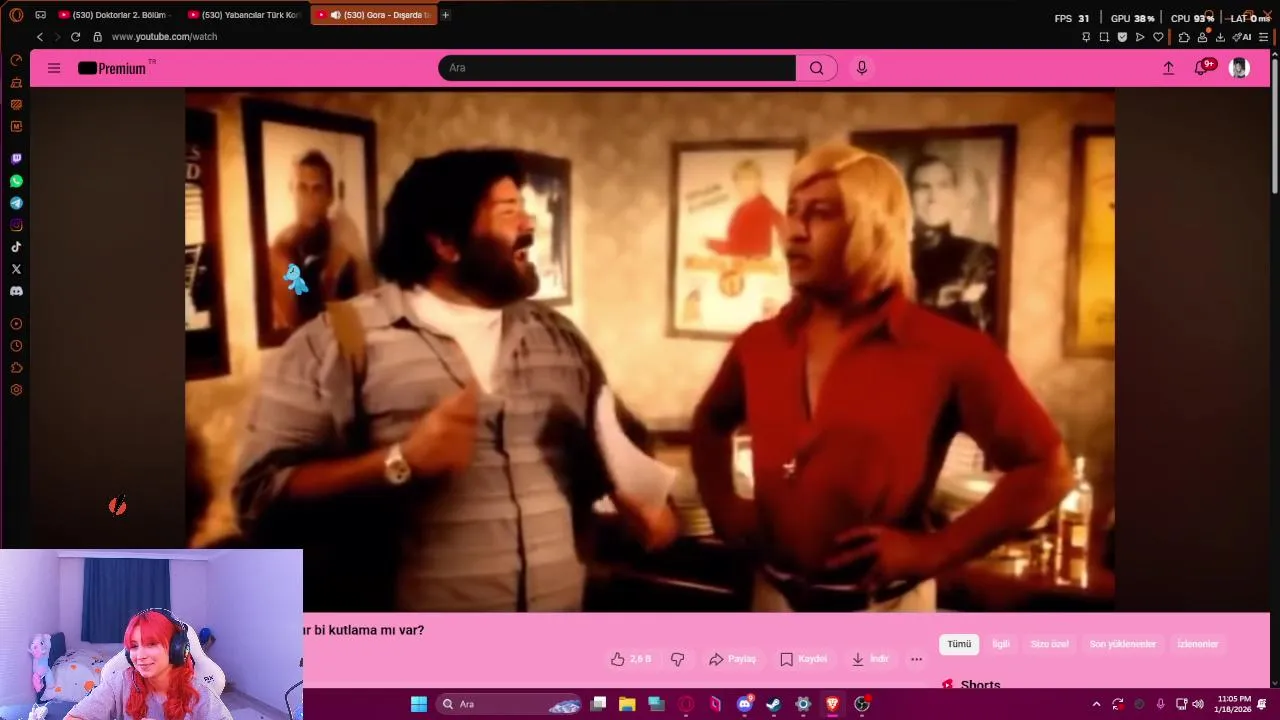Dislike the video with thumbs-down
This screenshot has height=720, width=1280.
pos(677,659)
